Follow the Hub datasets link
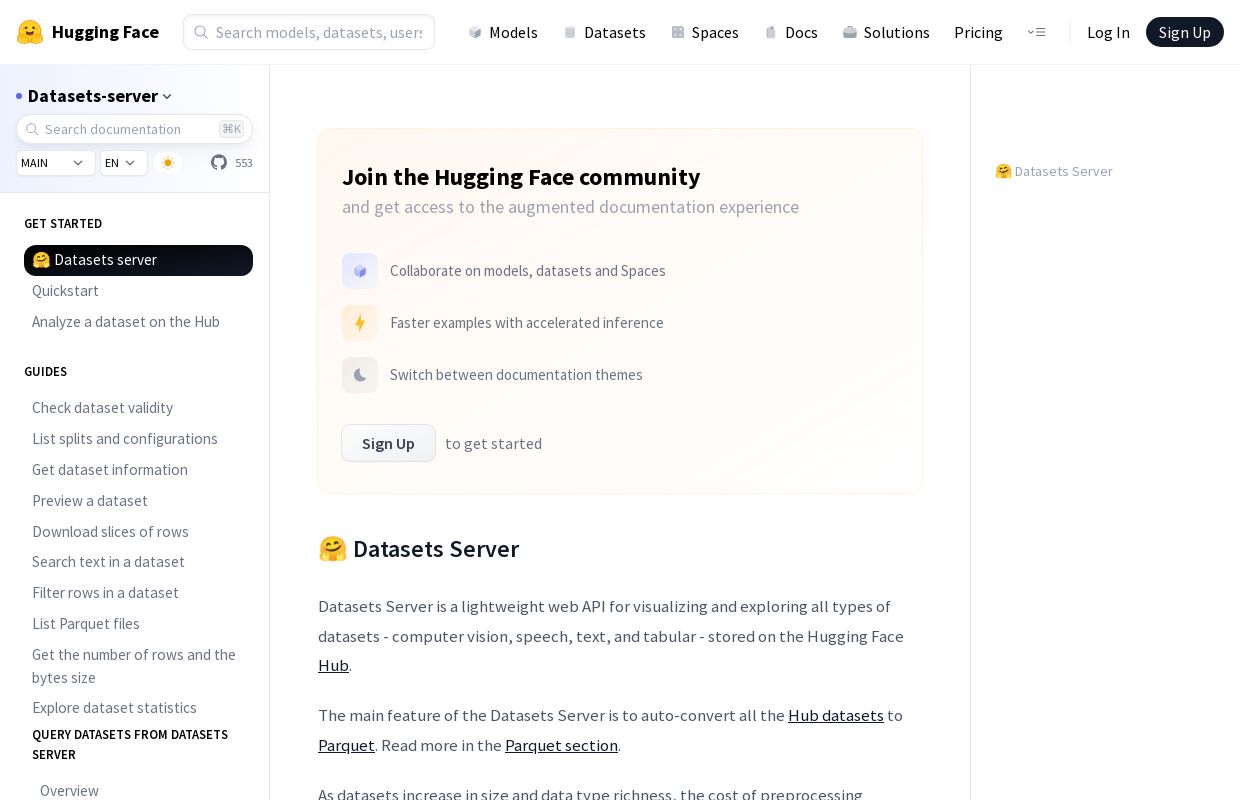Screen dimensions: 1240x800 836,716
